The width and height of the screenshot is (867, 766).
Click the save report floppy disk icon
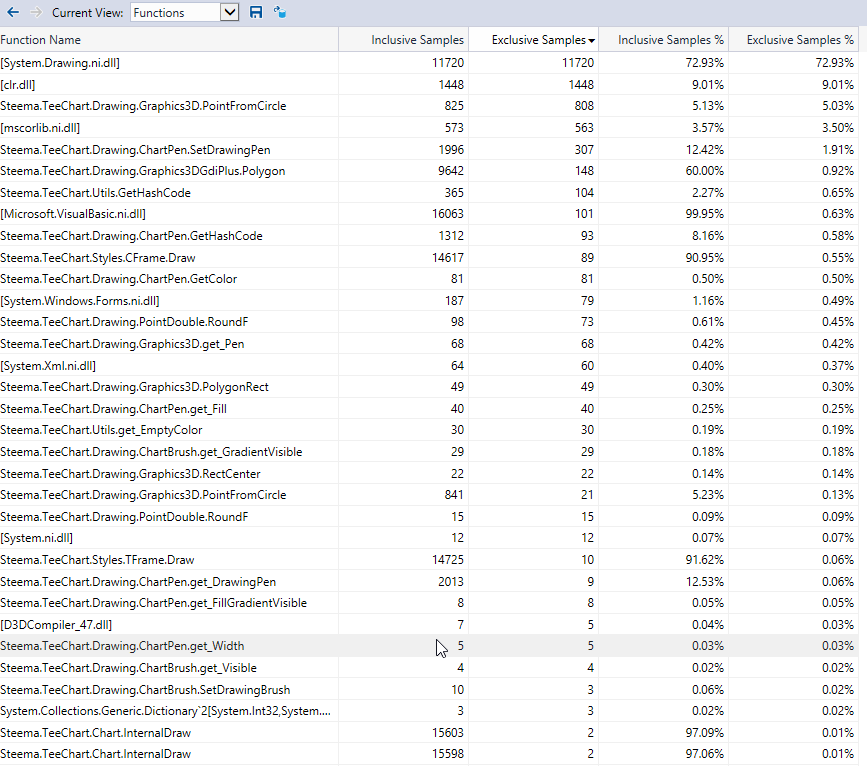[x=255, y=12]
